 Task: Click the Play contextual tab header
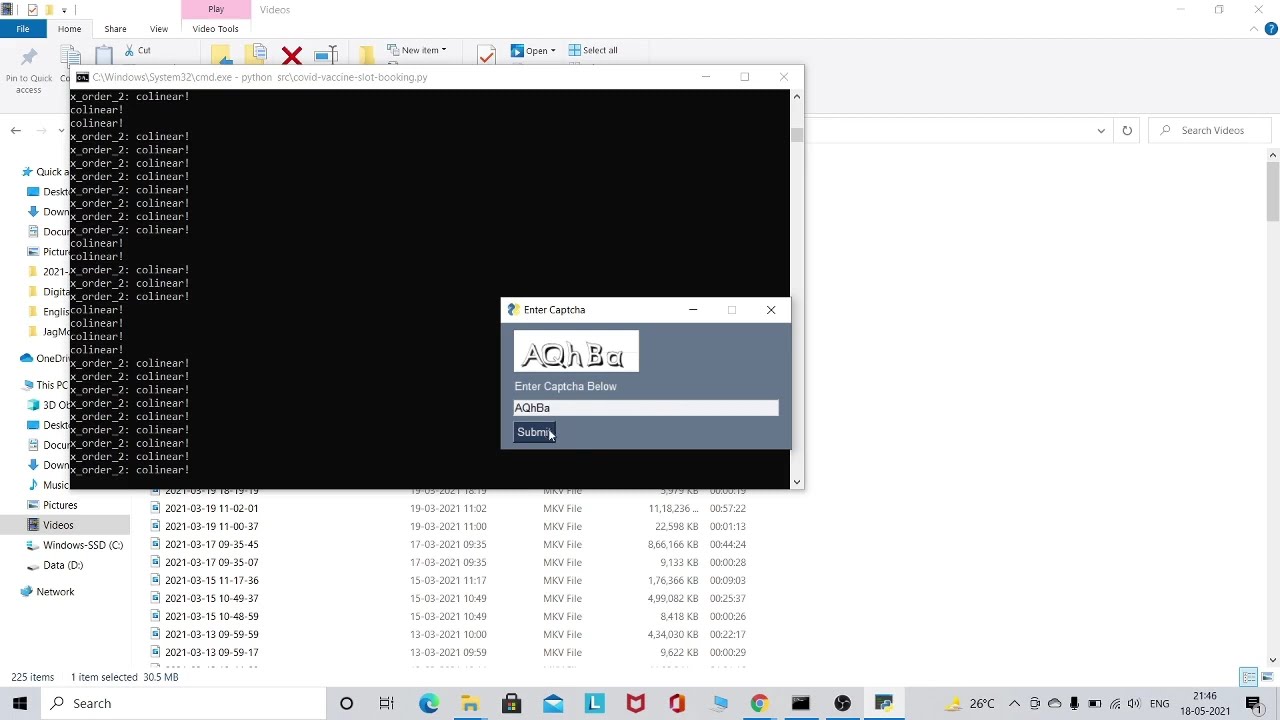point(216,9)
